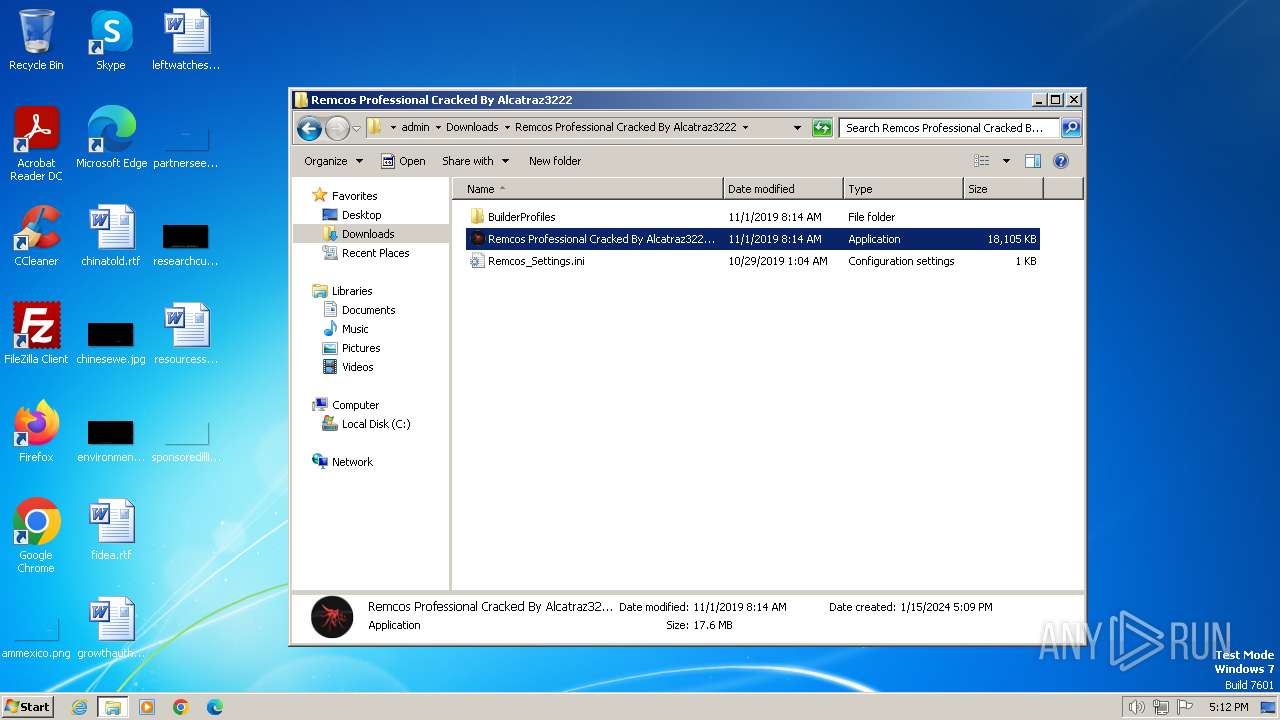The height and width of the screenshot is (720, 1280).
Task: Open address bar previous locations dropdown
Action: click(x=797, y=128)
